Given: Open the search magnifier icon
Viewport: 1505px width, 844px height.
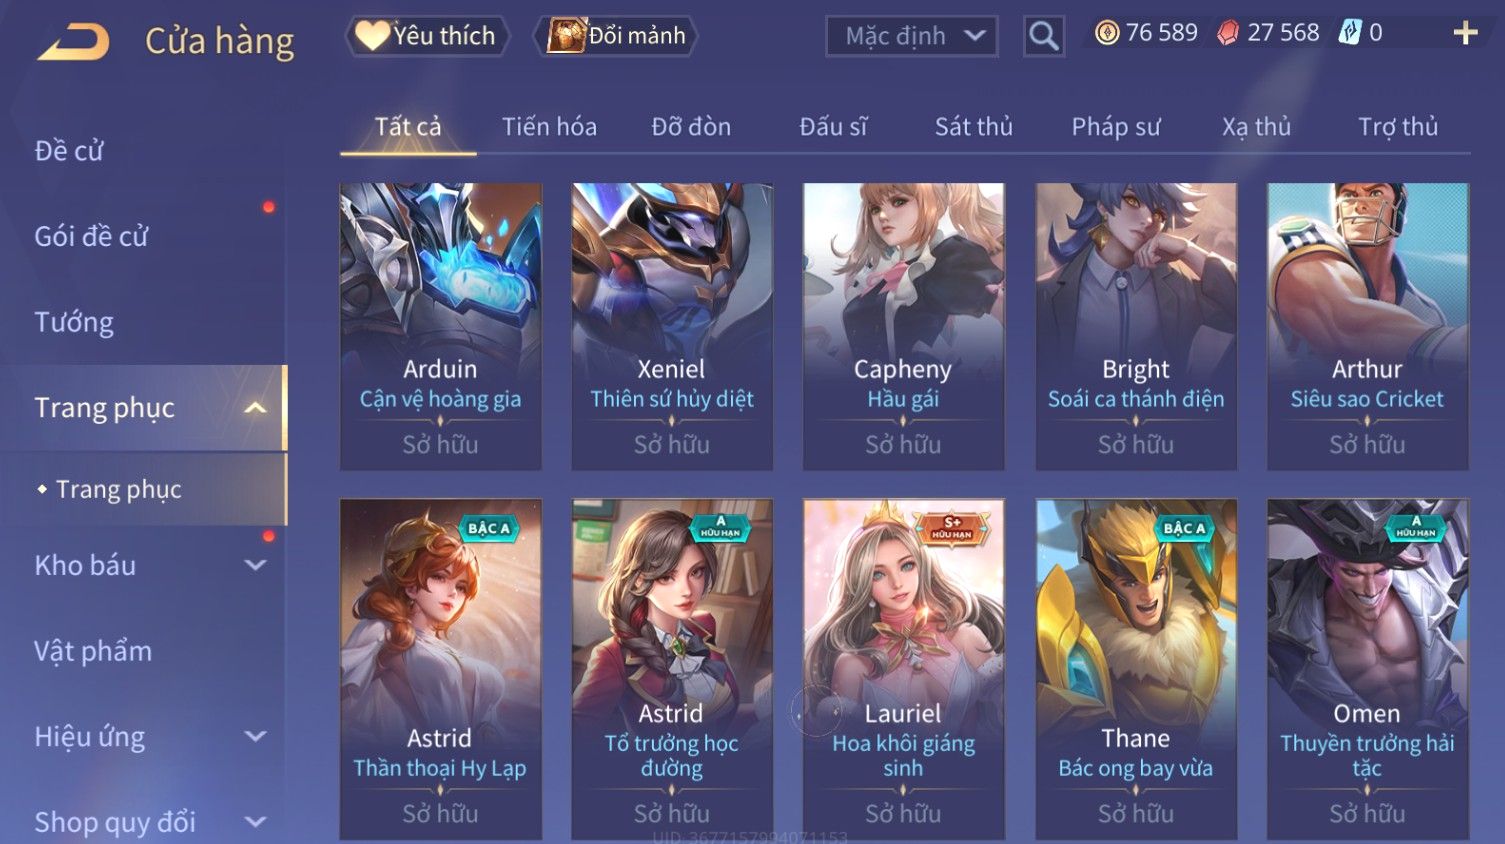Looking at the screenshot, I should [x=1043, y=36].
